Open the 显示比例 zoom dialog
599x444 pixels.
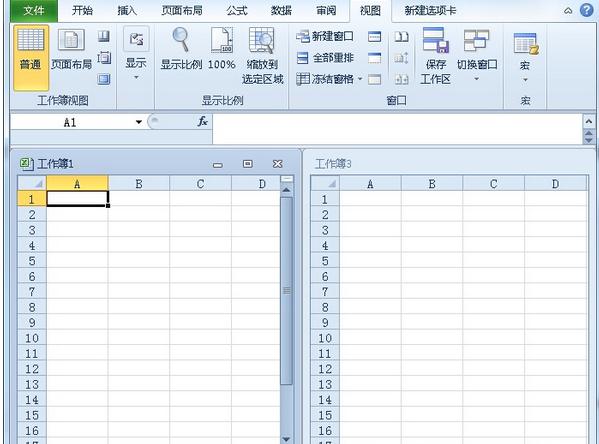pos(181,49)
